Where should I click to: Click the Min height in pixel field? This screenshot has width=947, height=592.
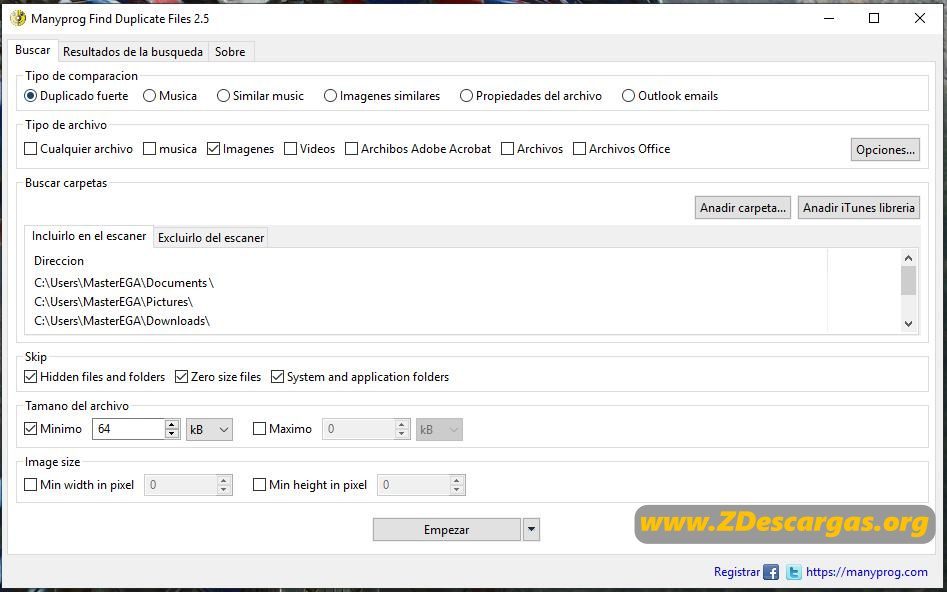point(414,485)
